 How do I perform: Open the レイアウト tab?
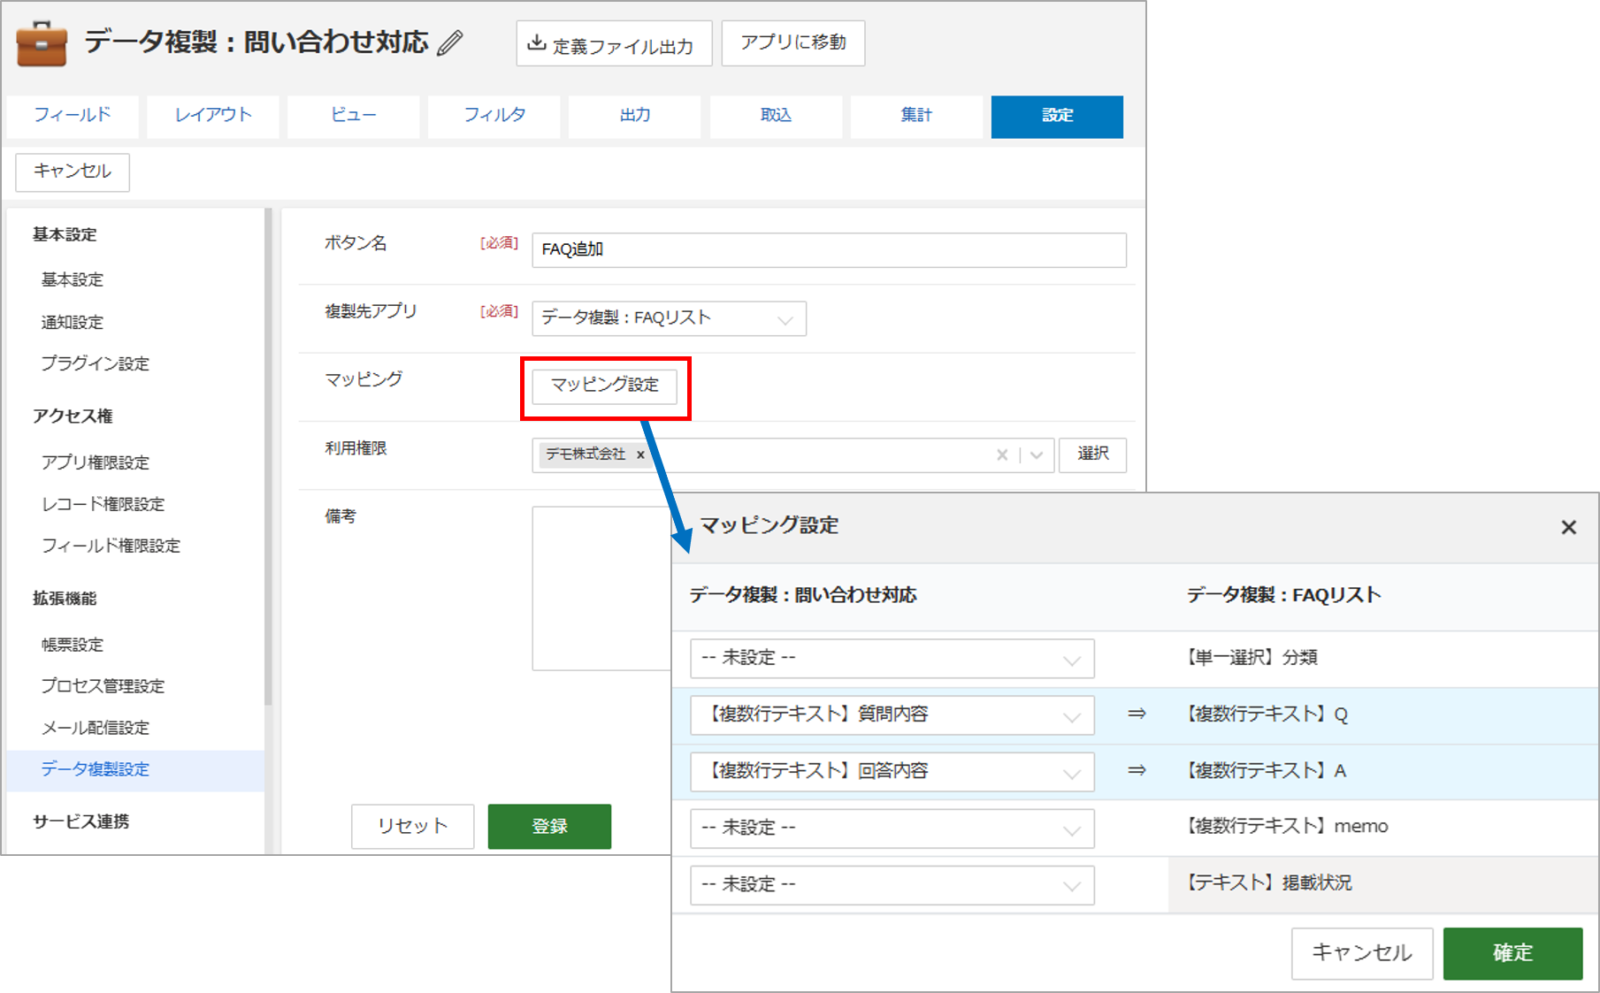[213, 116]
